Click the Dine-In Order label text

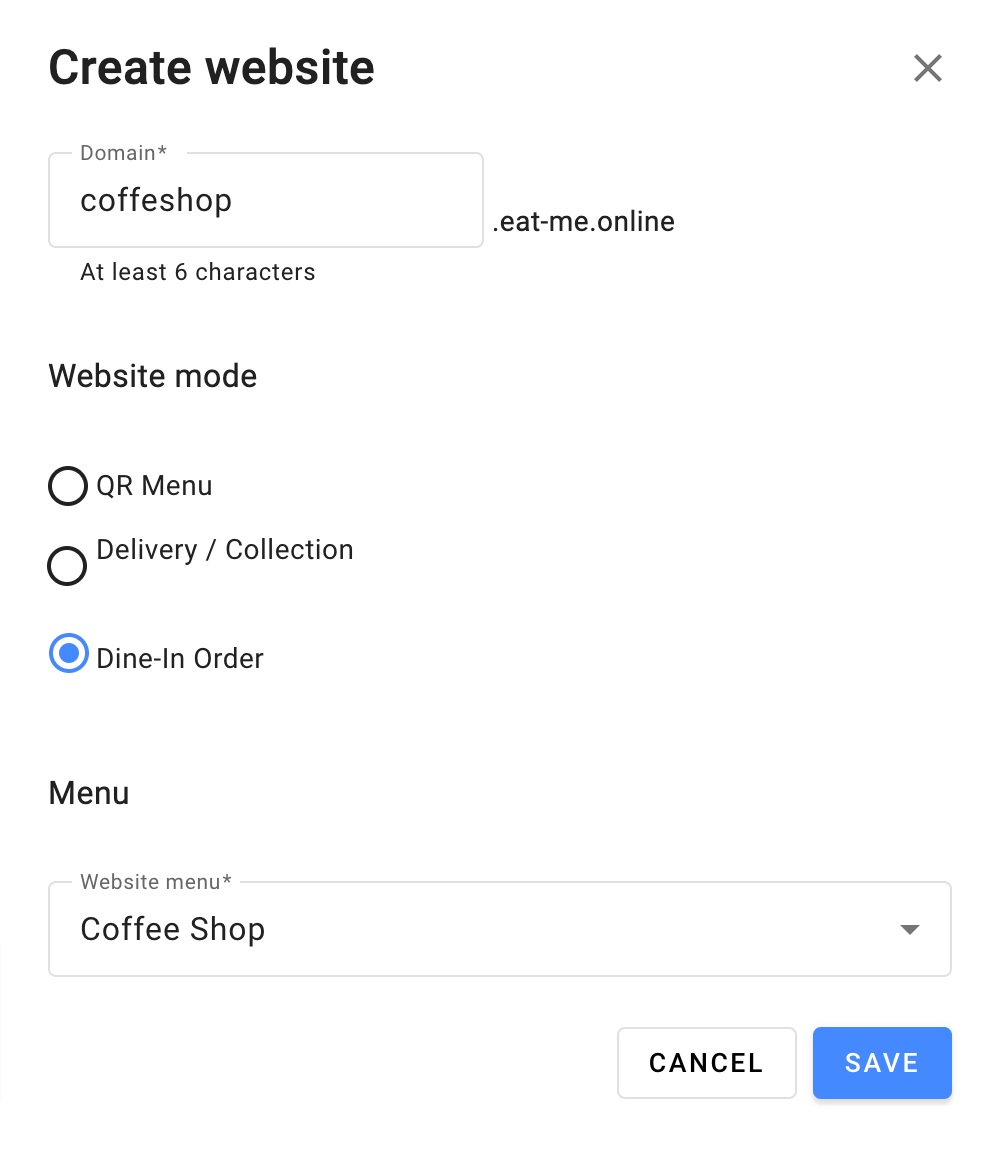click(180, 659)
